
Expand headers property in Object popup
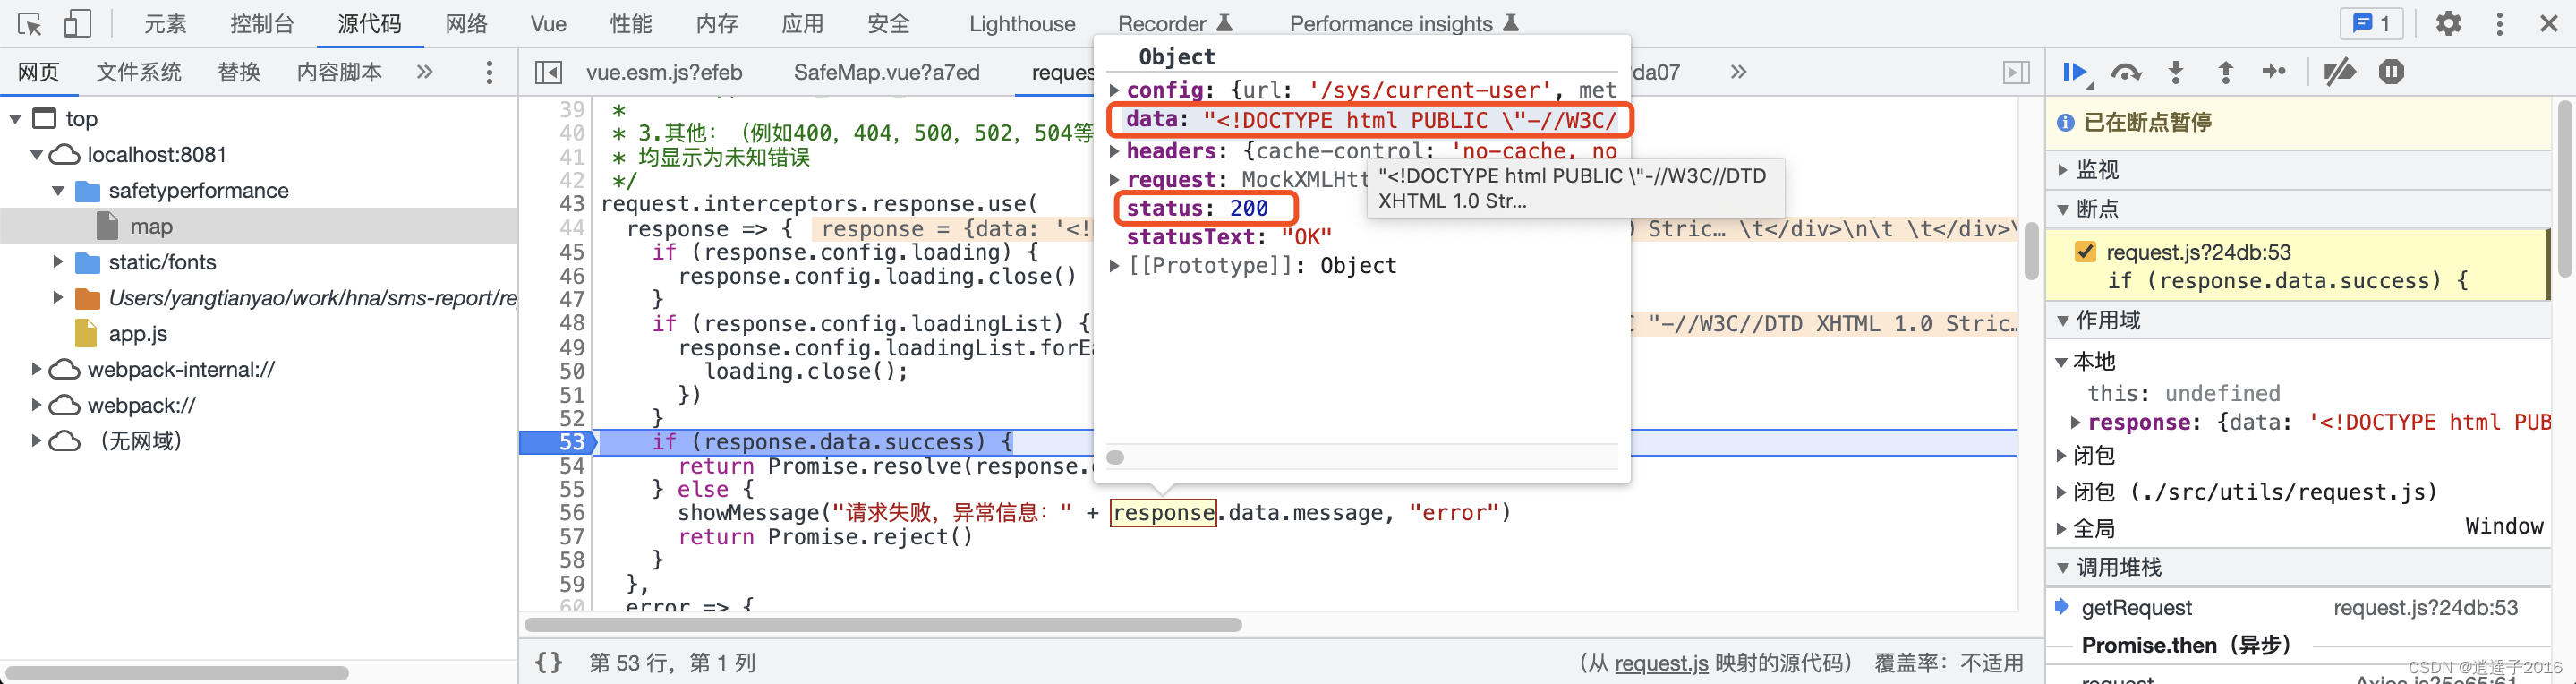click(1115, 151)
